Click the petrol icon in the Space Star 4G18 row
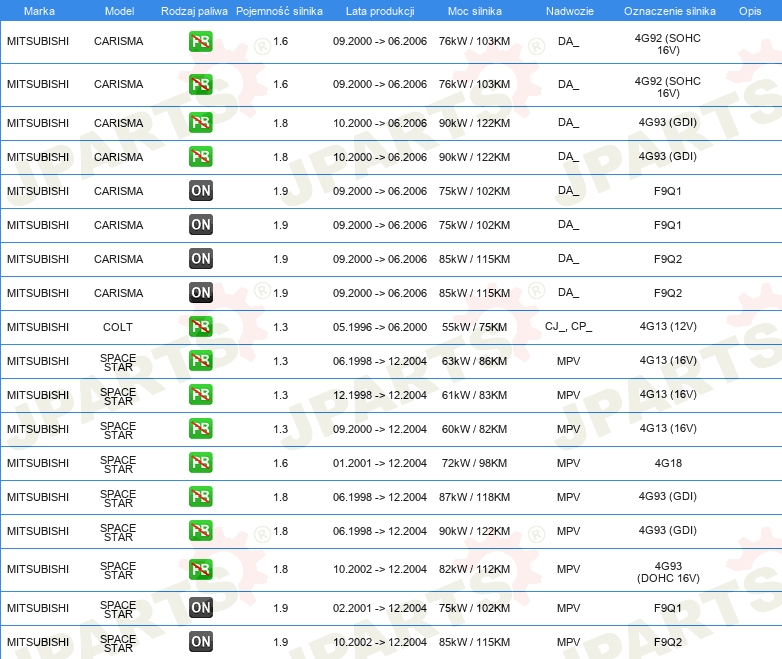This screenshot has height=659, width=782. click(201, 463)
